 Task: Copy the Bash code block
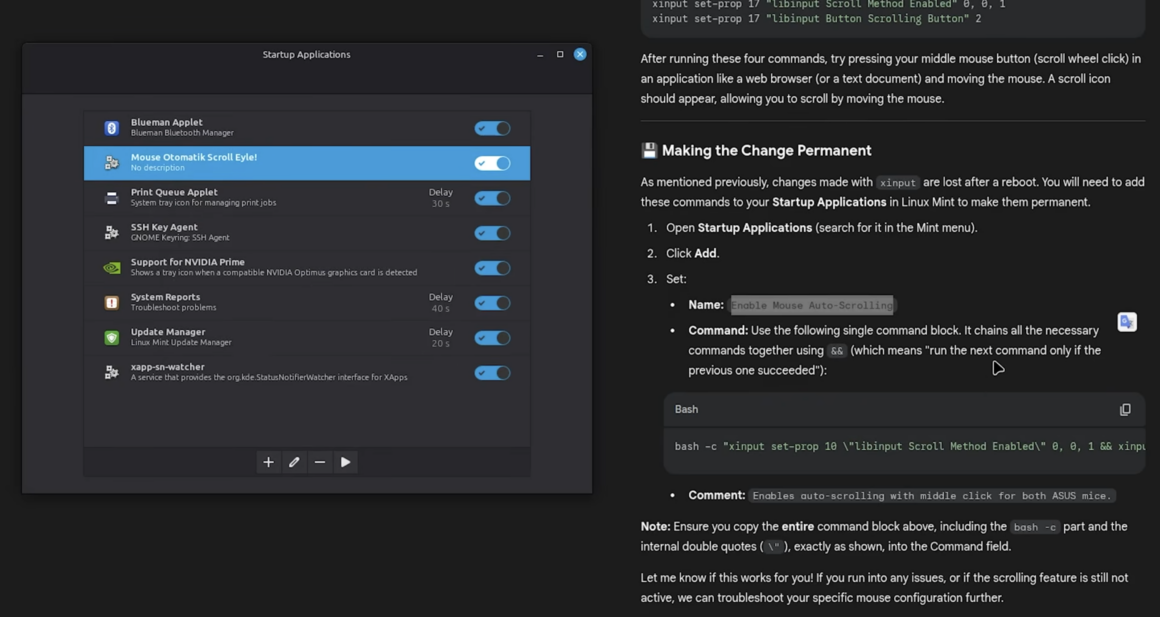1125,410
